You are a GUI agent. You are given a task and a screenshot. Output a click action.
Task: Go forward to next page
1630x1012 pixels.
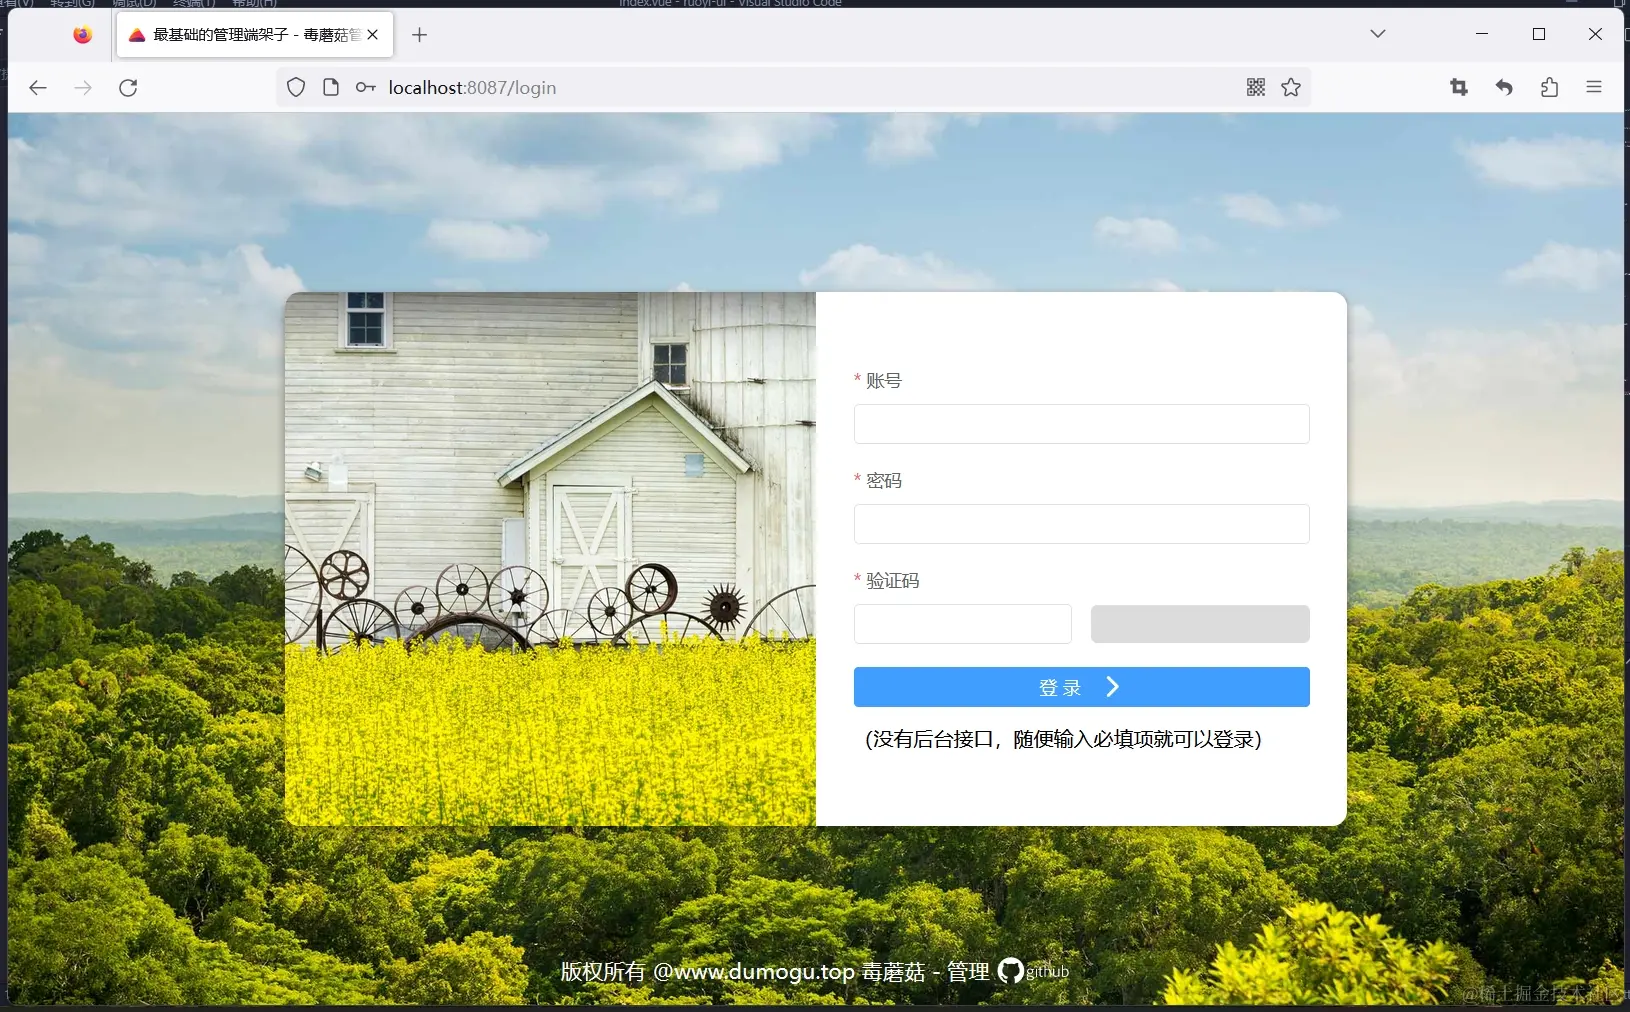[83, 88]
